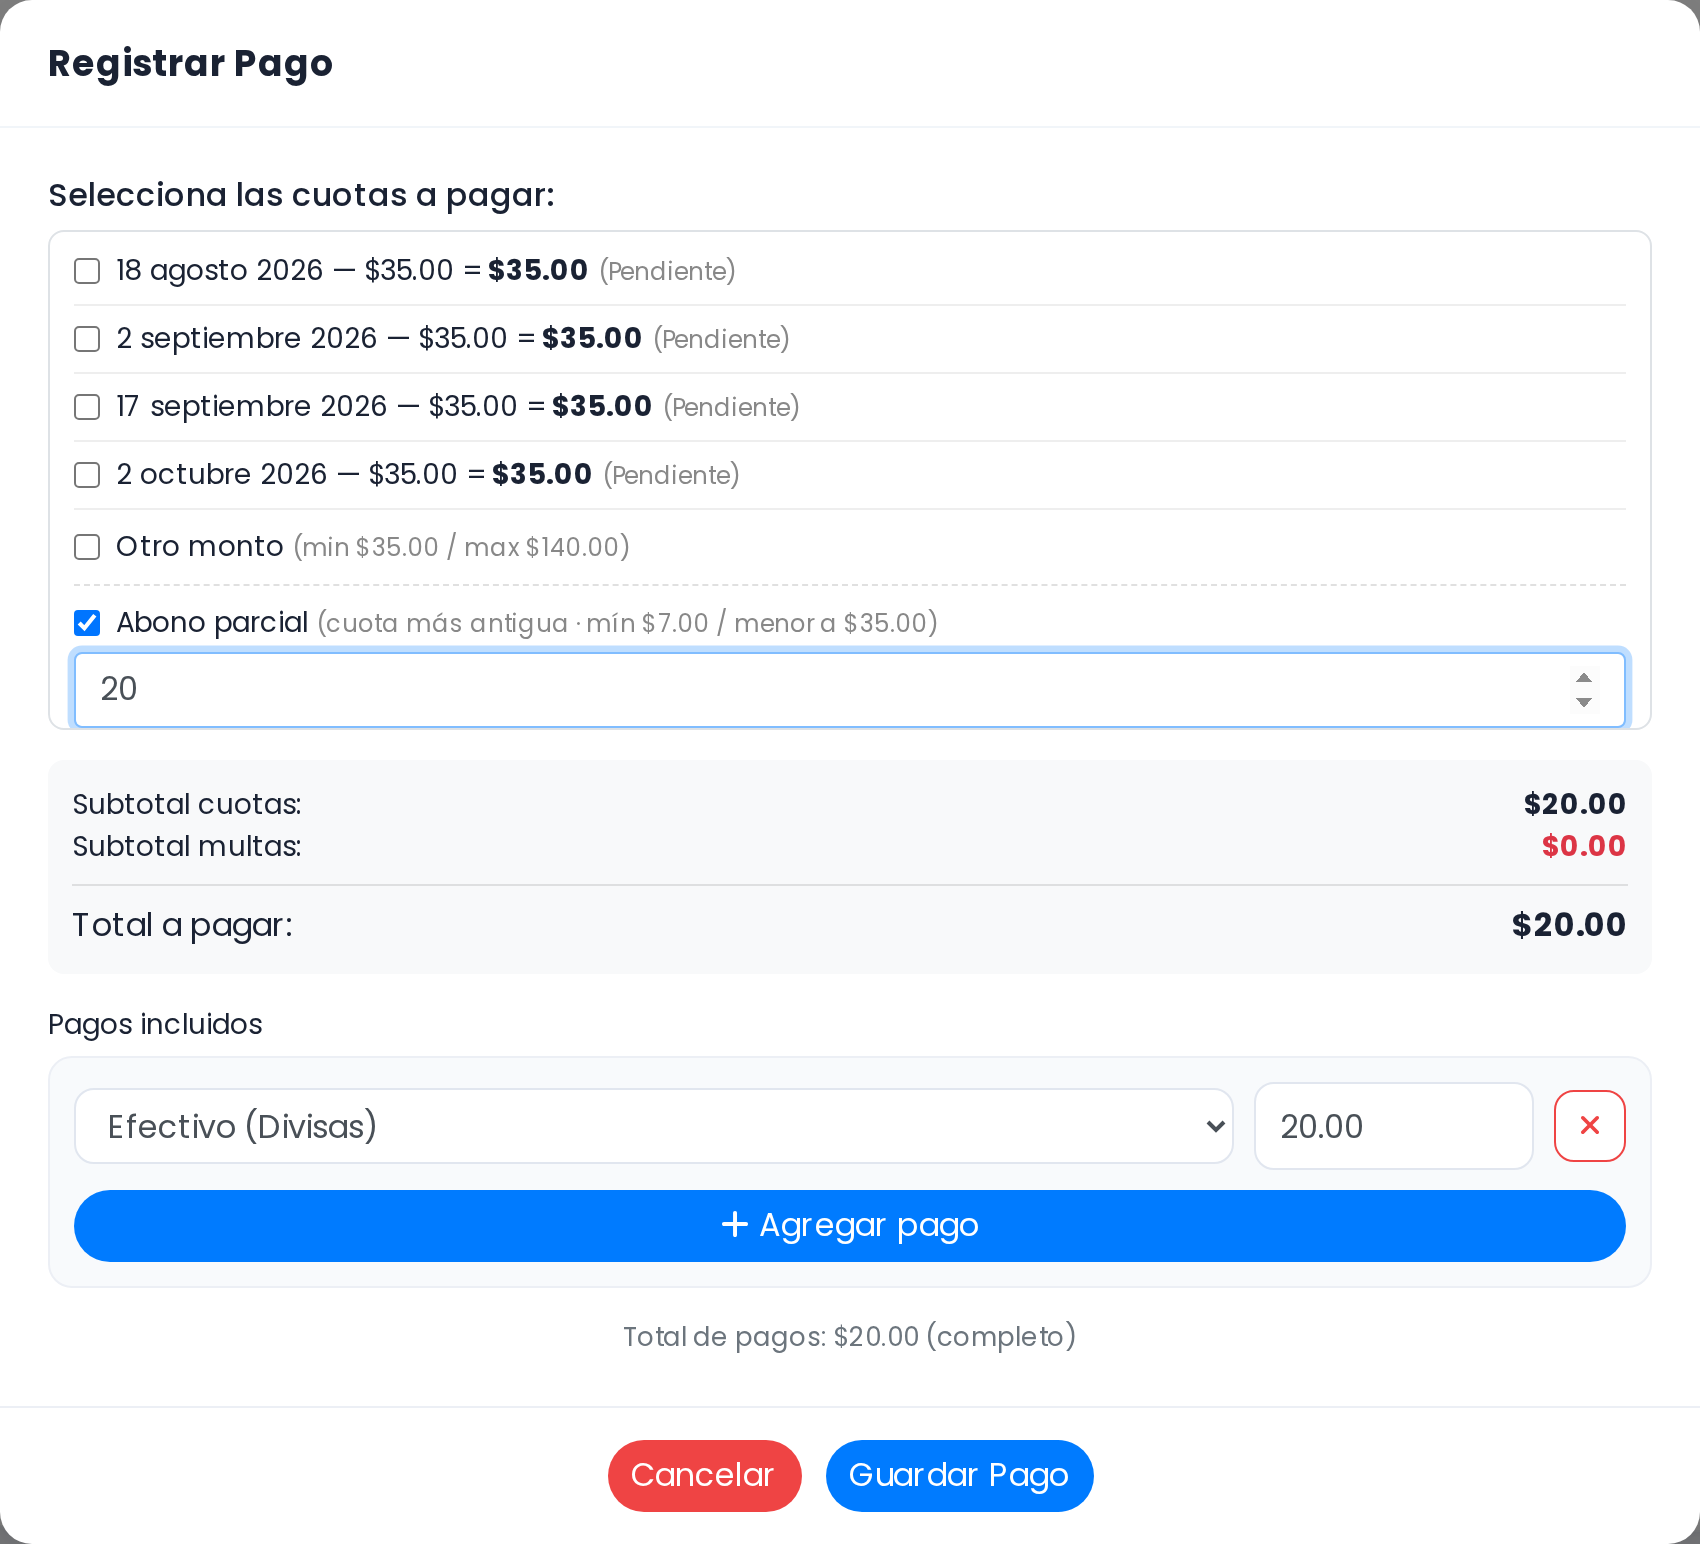Select the 17 septiembre 2026 installment checkbox
The height and width of the screenshot is (1544, 1700).
click(x=87, y=407)
